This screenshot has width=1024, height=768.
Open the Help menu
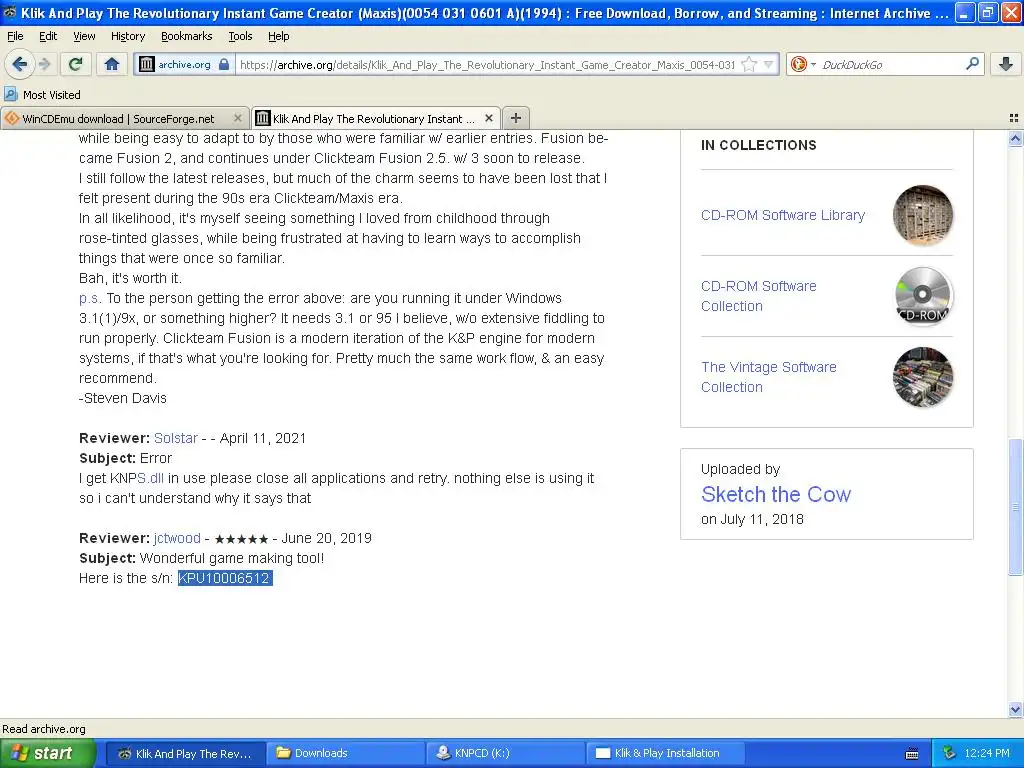[x=279, y=37]
